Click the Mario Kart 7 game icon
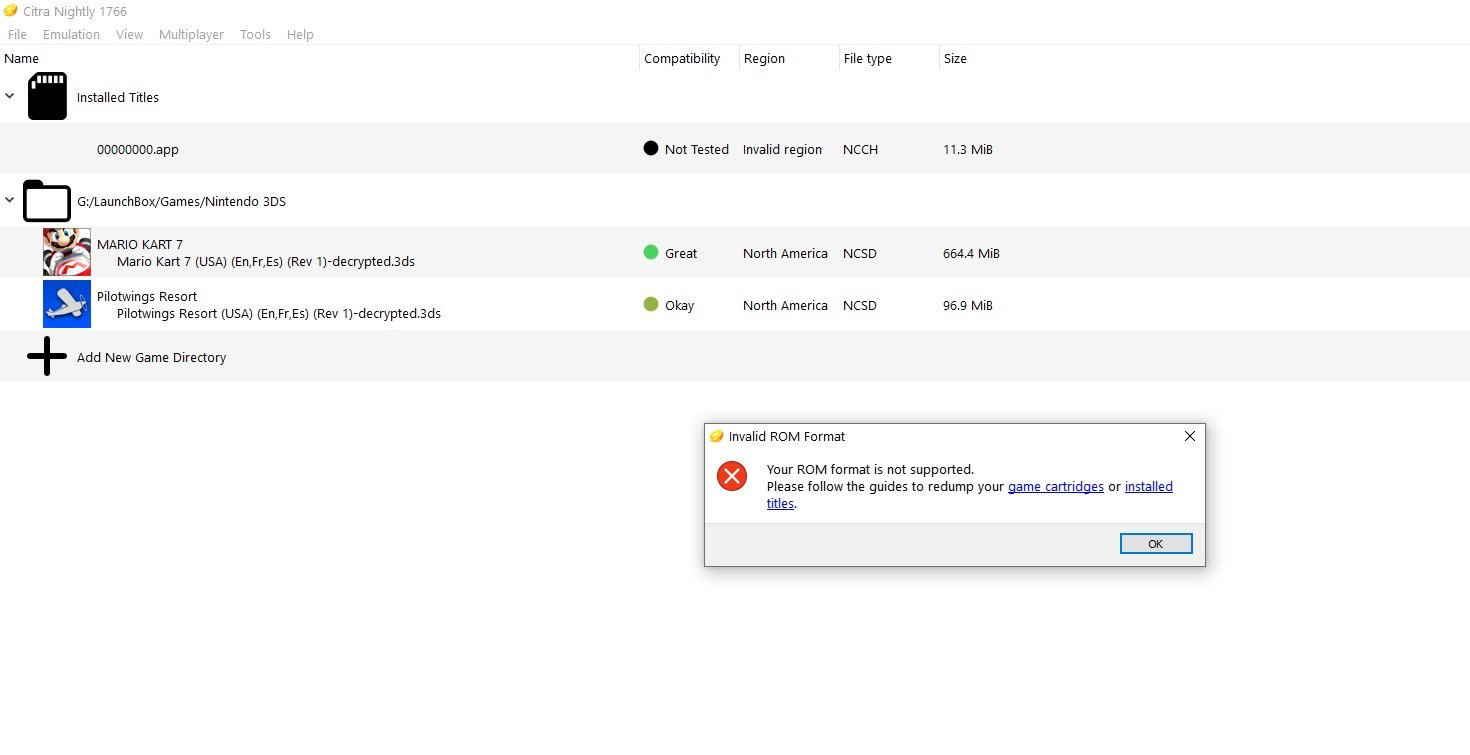Screen dimensions: 1470x755 67,252
